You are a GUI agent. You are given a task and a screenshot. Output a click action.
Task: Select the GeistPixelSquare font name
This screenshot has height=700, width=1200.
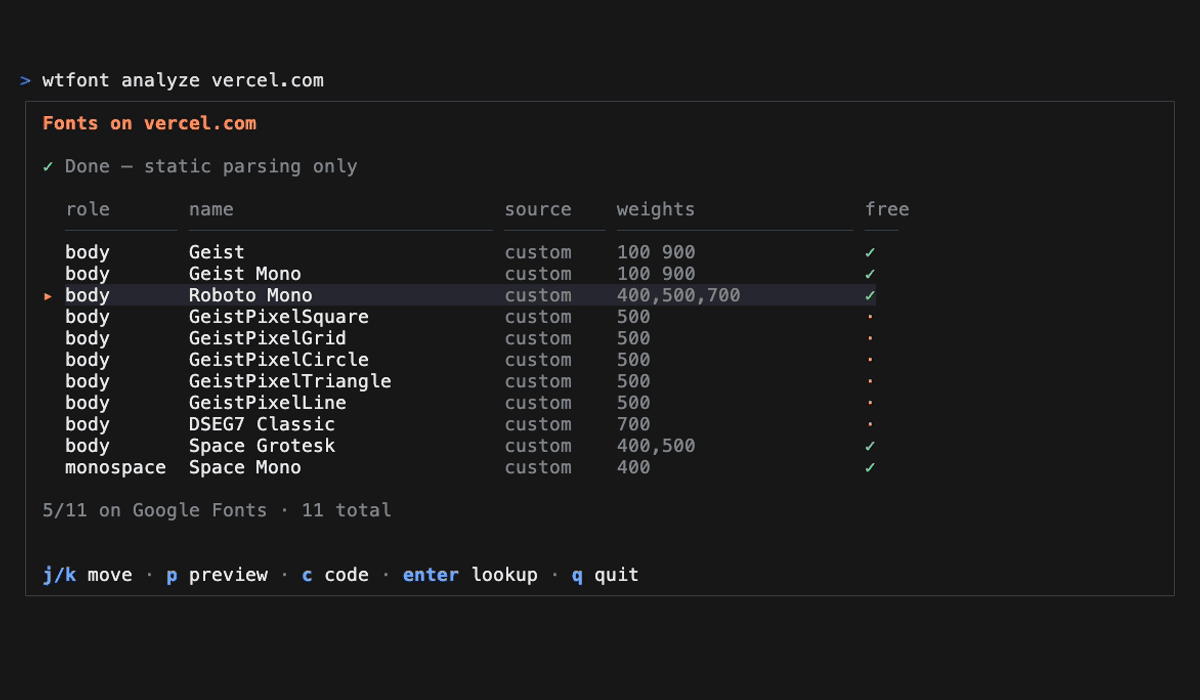tap(279, 317)
